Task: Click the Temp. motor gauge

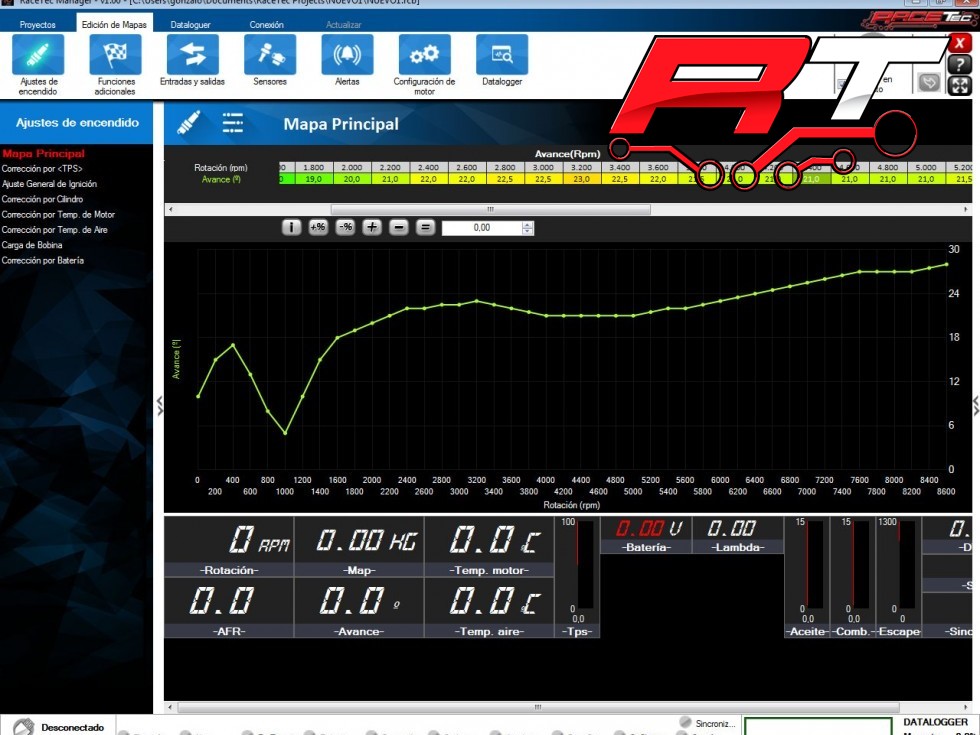Action: pyautogui.click(x=489, y=547)
